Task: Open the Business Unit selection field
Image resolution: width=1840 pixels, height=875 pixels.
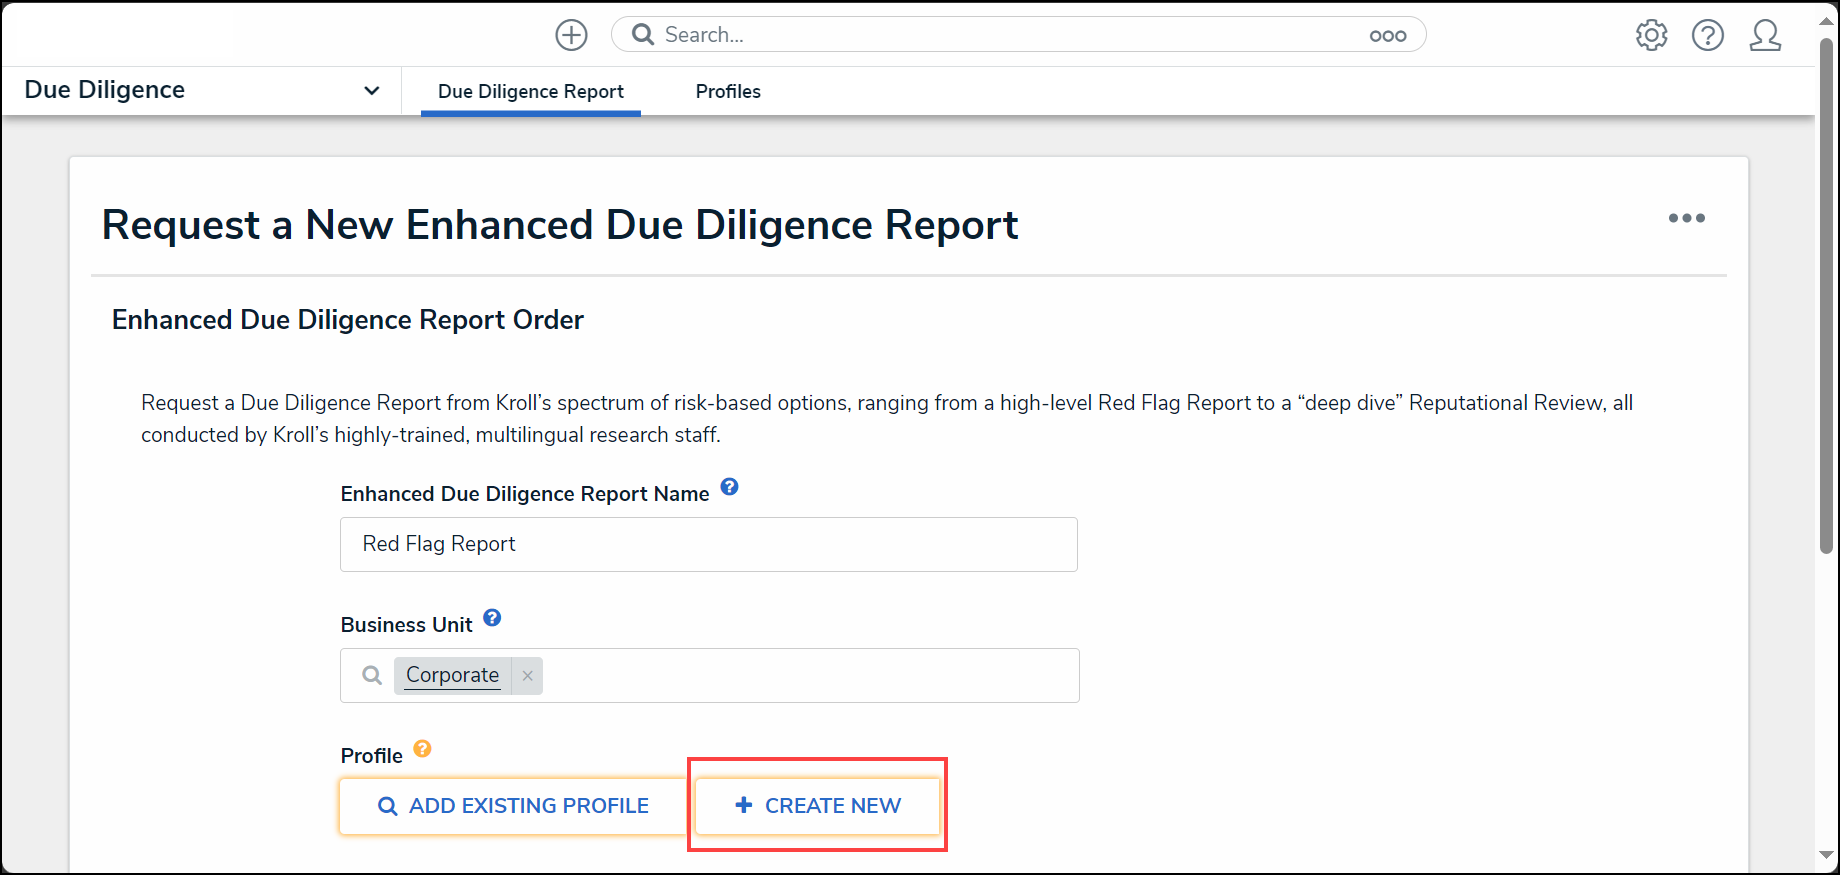Action: coord(709,676)
